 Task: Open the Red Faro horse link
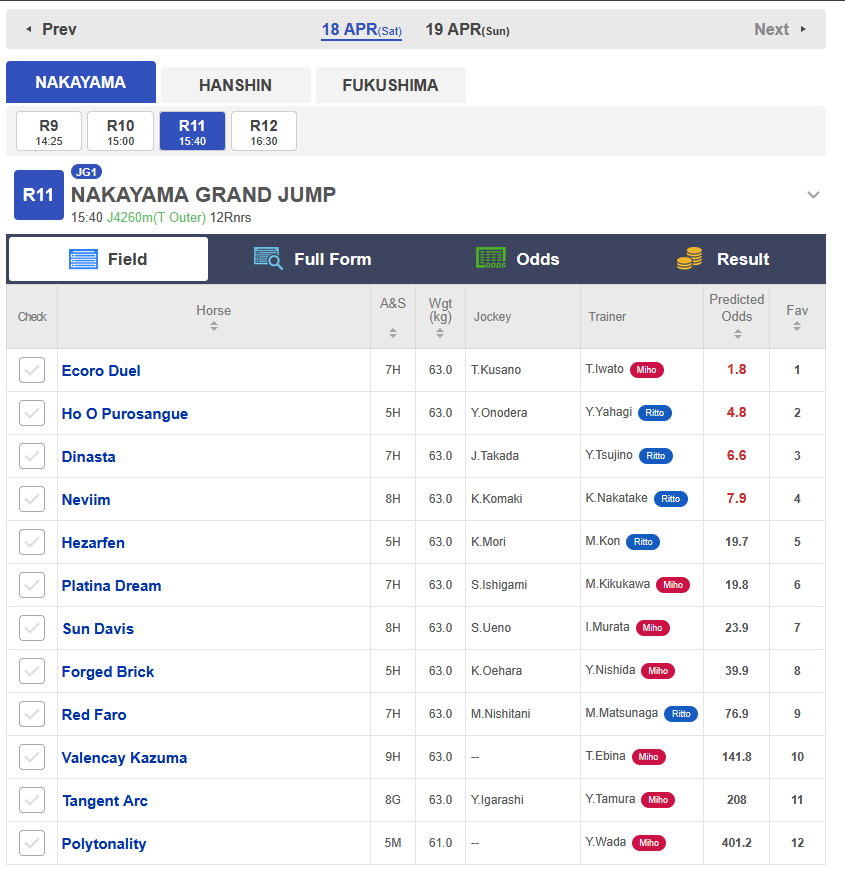click(94, 715)
